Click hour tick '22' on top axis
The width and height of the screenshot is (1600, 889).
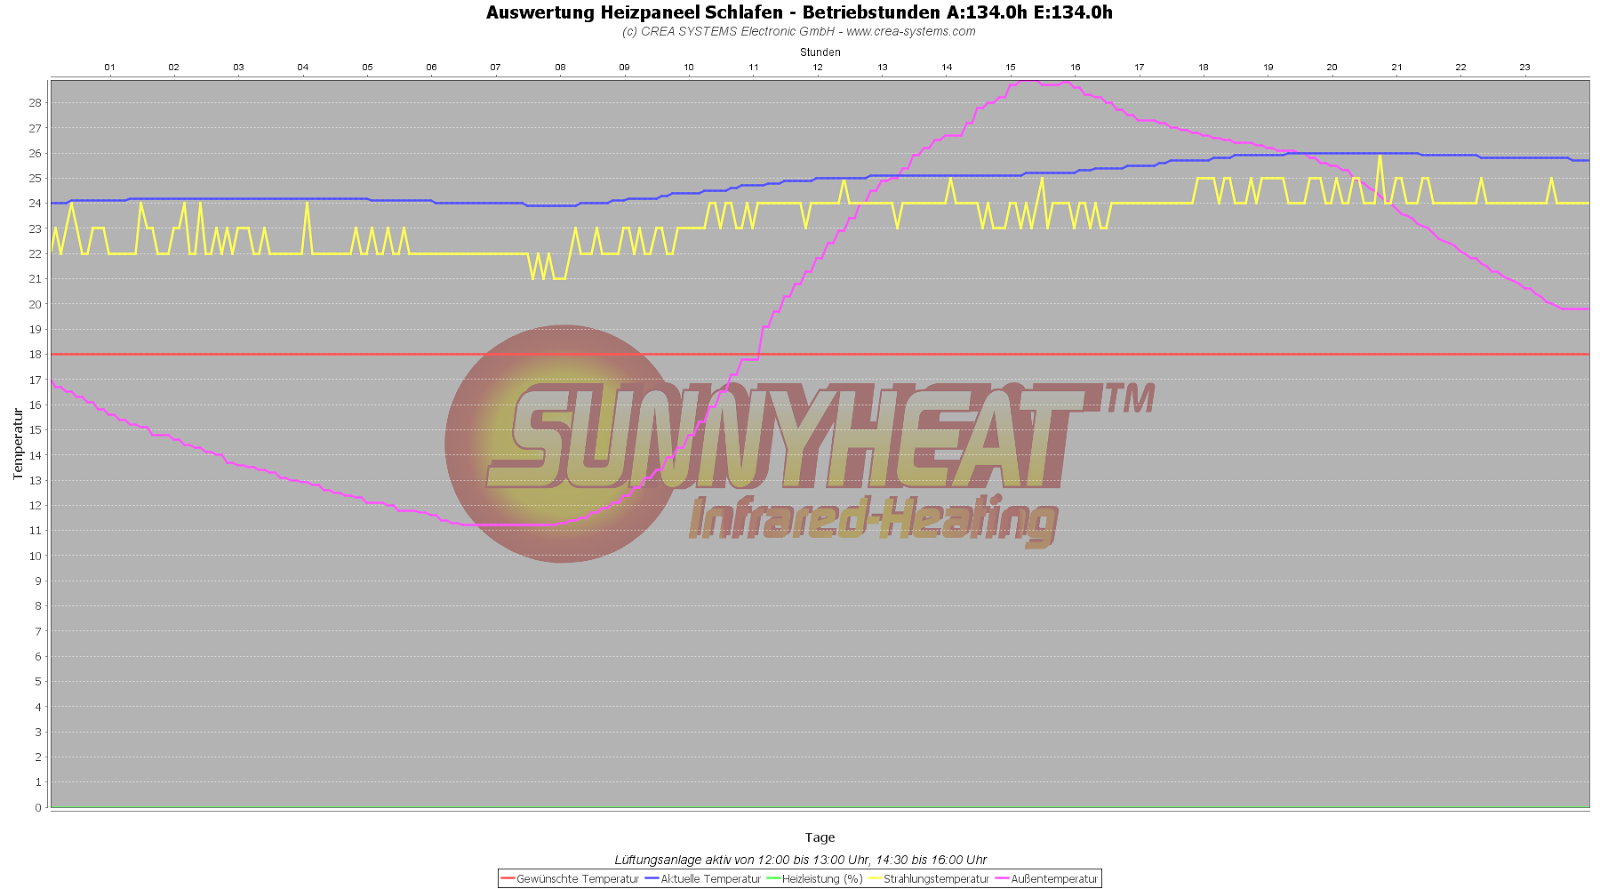tap(1461, 67)
